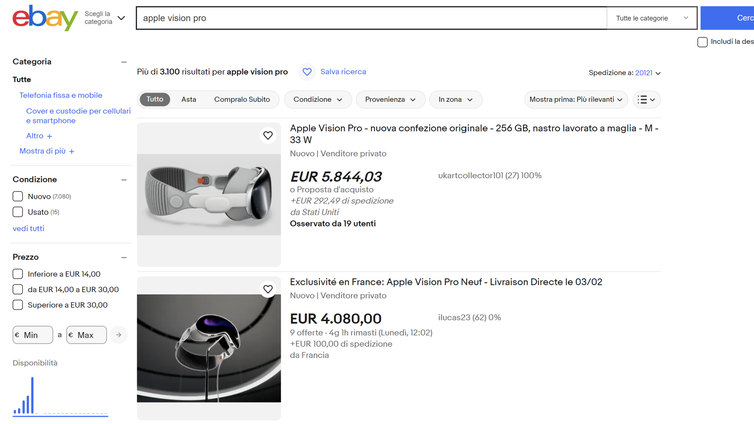Click vedi tutti conditions link

(28, 229)
